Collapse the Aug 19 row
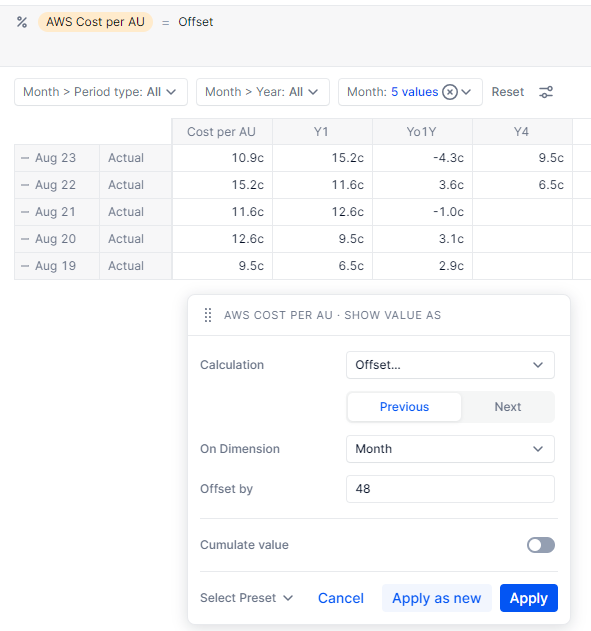 click(x=25, y=266)
